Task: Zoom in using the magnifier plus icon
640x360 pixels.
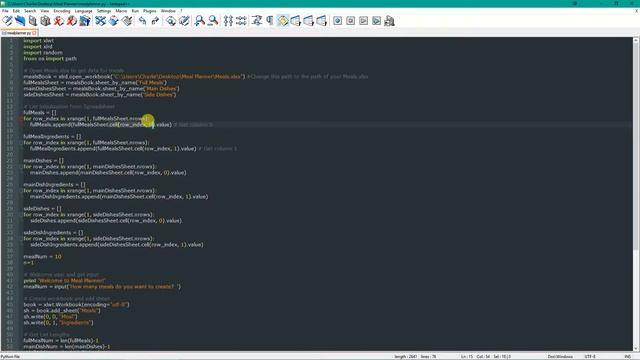Action: coord(200,20)
